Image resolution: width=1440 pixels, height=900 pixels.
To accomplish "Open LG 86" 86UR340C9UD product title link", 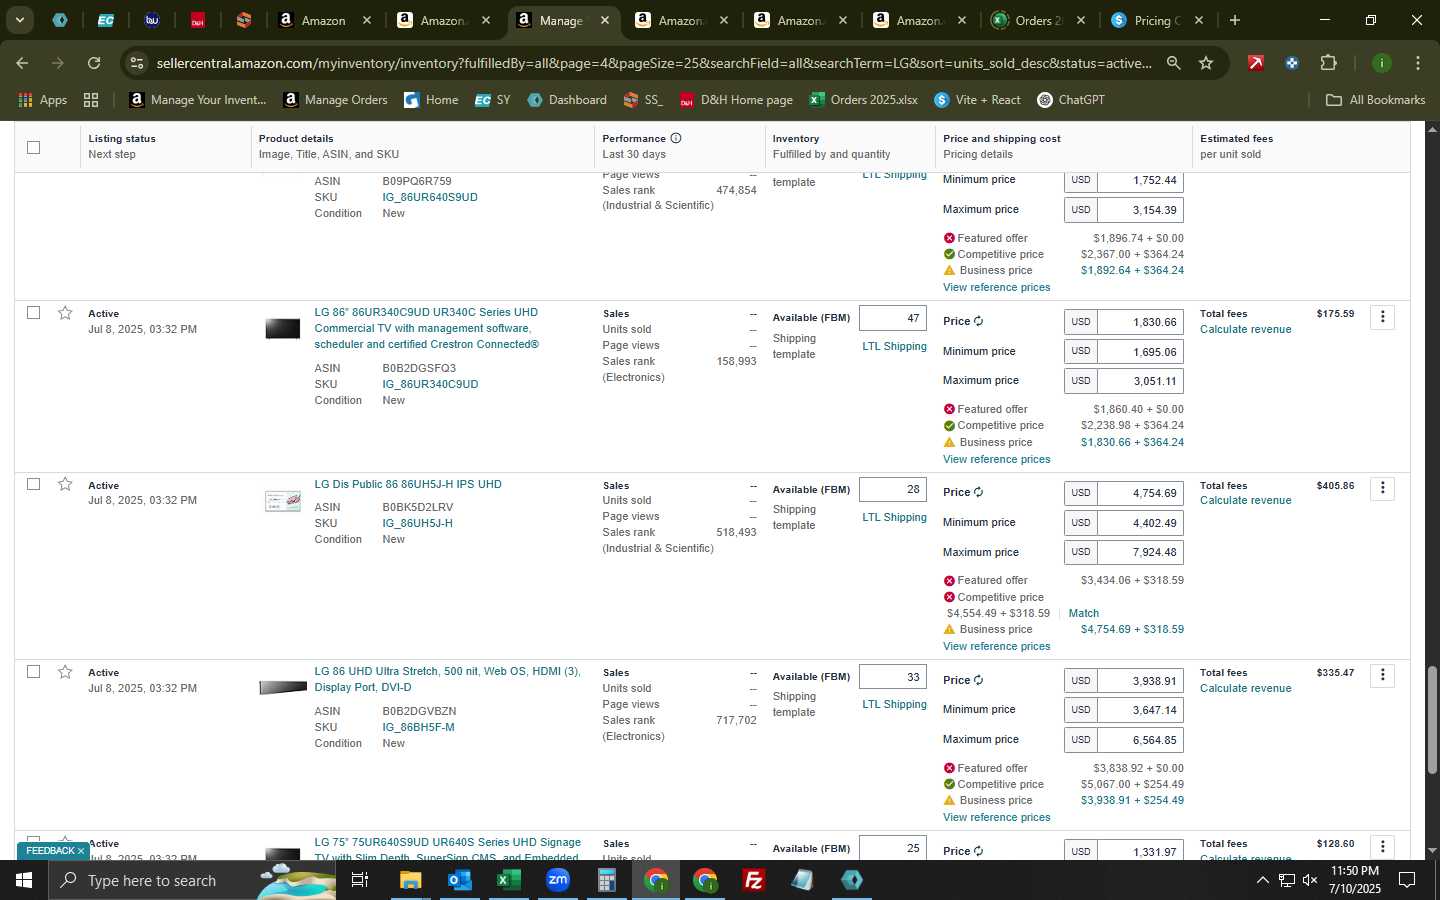I will pyautogui.click(x=427, y=328).
